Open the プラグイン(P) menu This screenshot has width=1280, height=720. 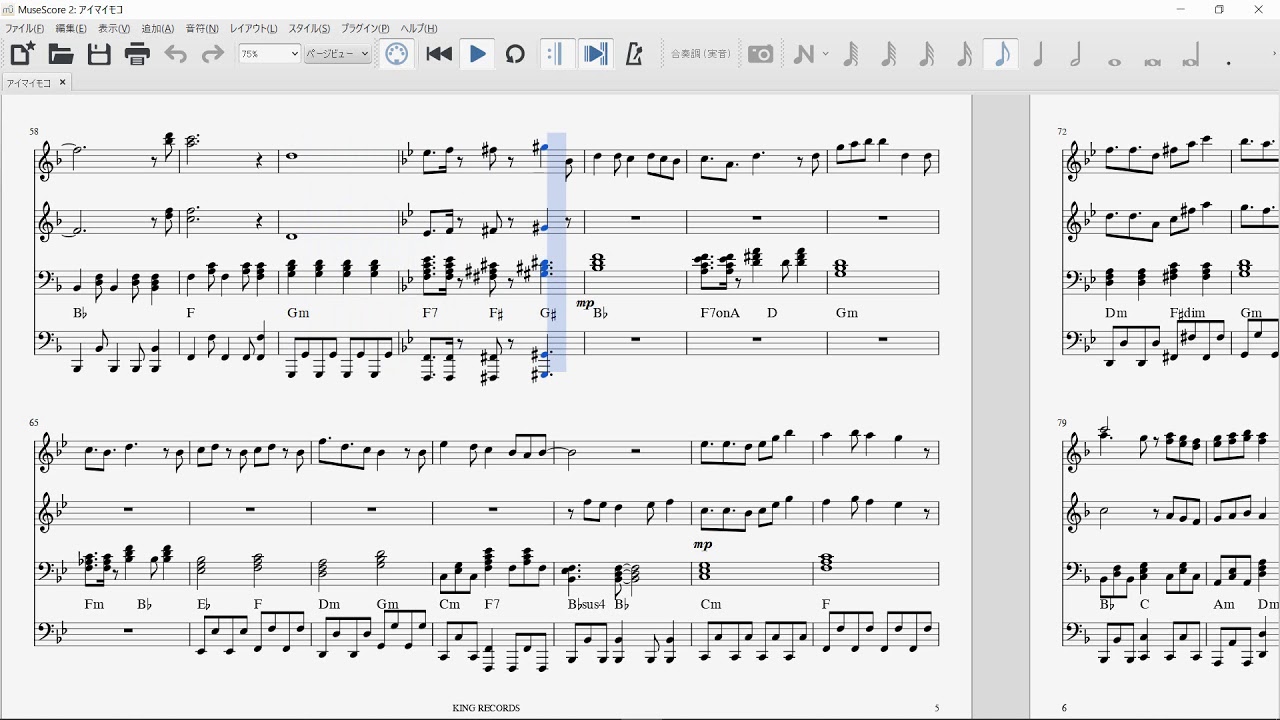pos(365,29)
